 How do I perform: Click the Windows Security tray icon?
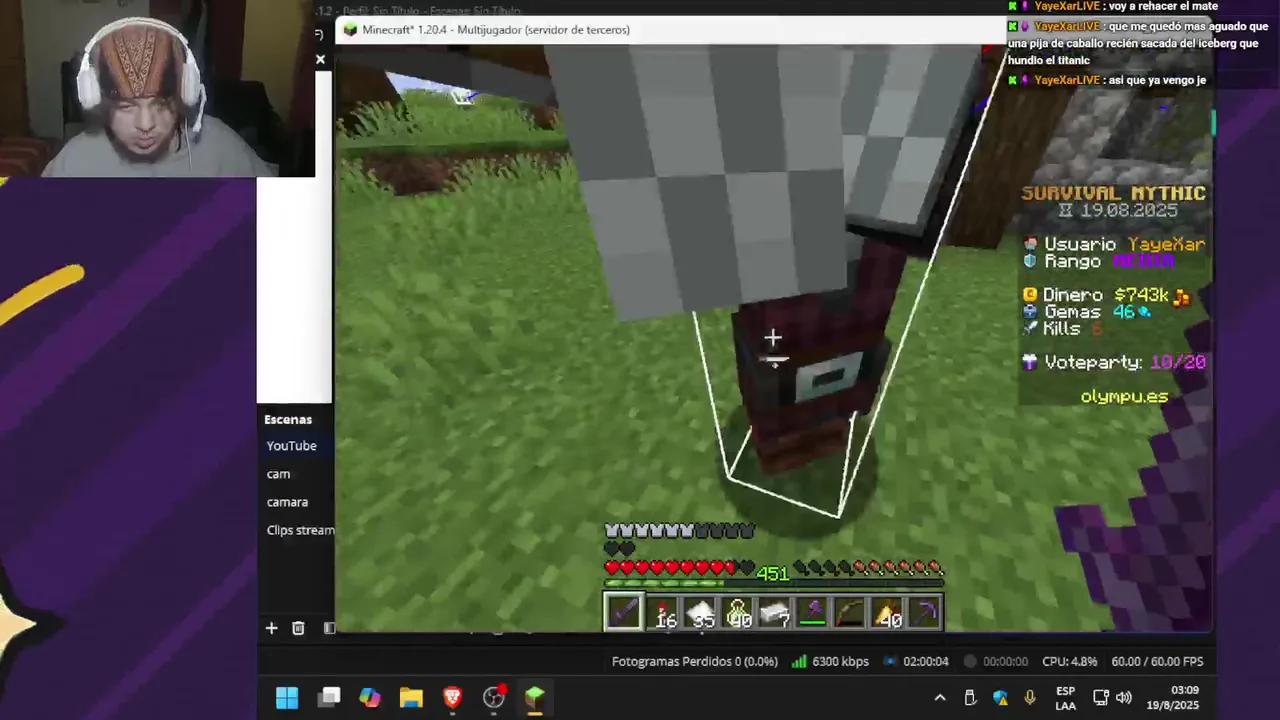pyautogui.click(x=1000, y=698)
